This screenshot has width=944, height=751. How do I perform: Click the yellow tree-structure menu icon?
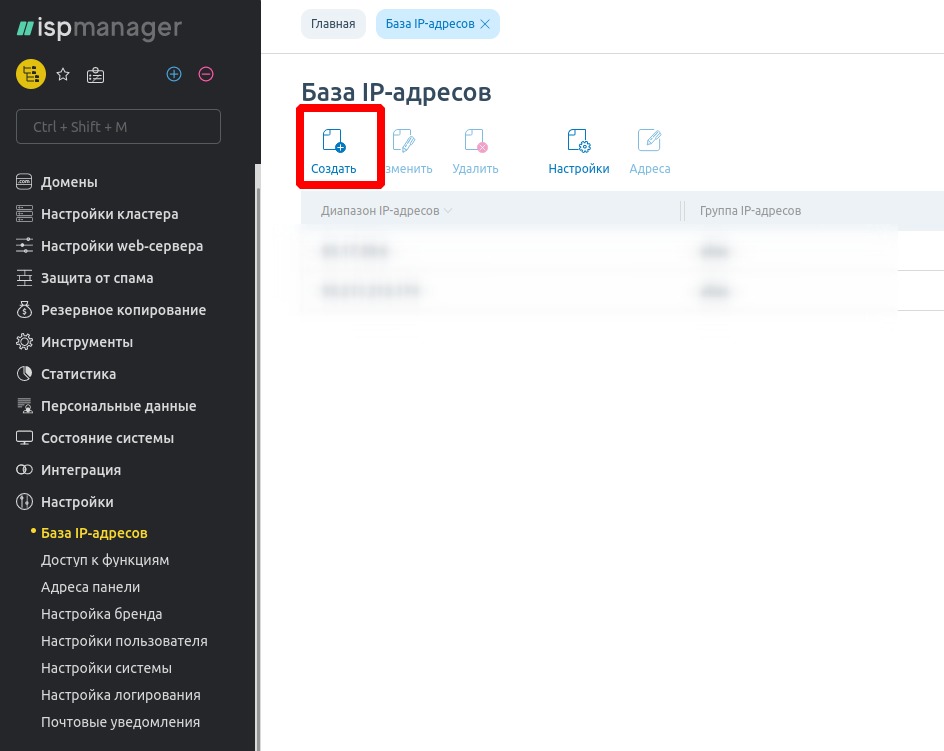[x=31, y=74]
